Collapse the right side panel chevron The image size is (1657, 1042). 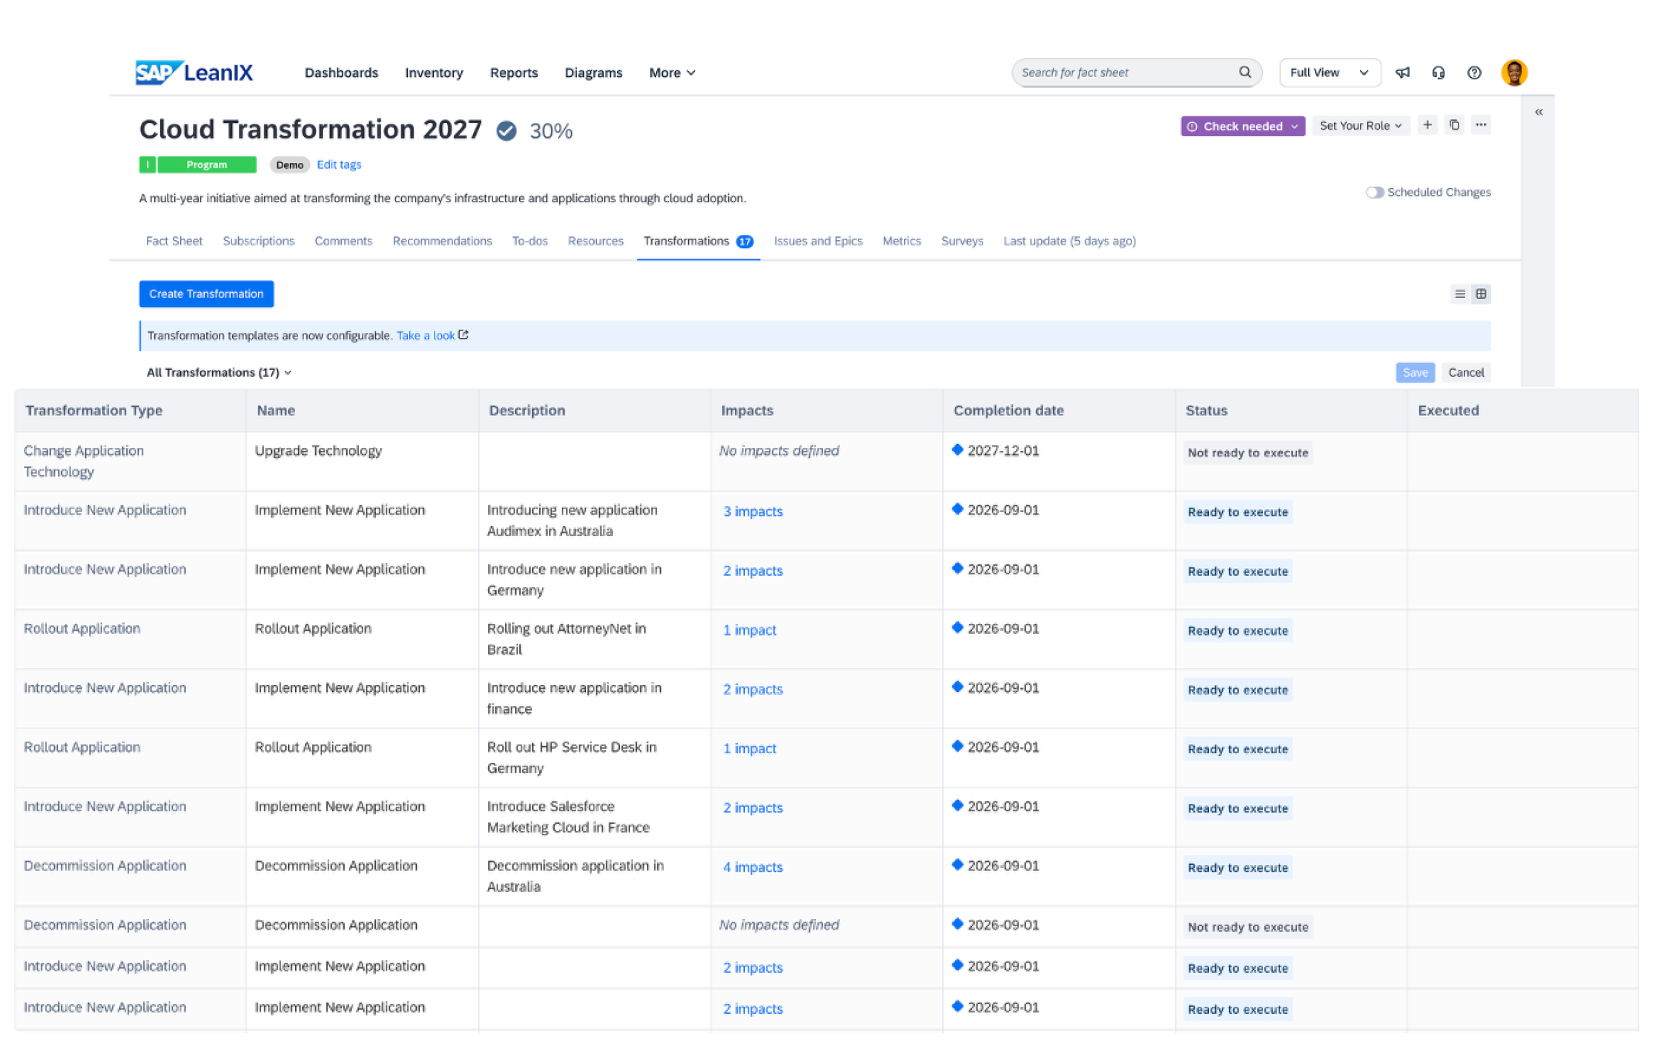[x=1539, y=112]
